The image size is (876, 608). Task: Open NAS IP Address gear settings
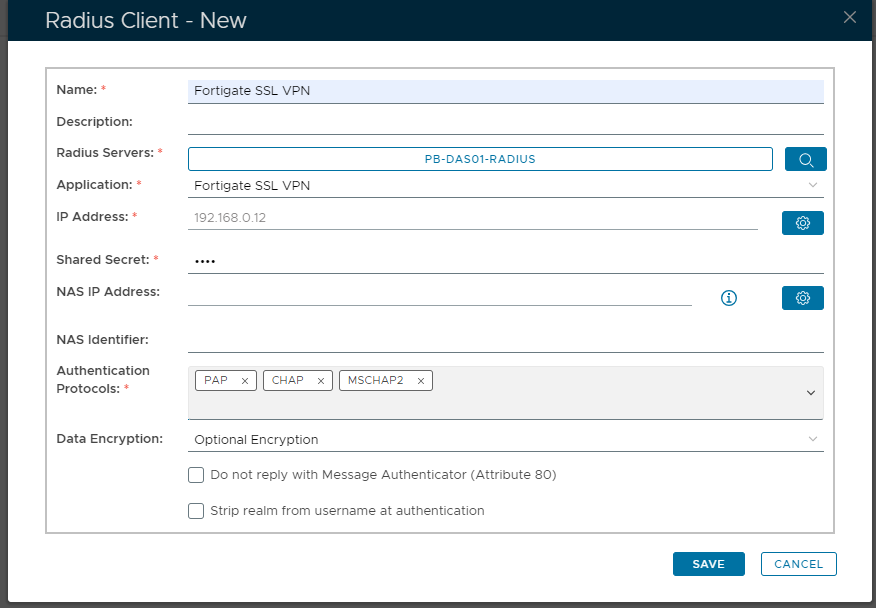[x=802, y=298]
